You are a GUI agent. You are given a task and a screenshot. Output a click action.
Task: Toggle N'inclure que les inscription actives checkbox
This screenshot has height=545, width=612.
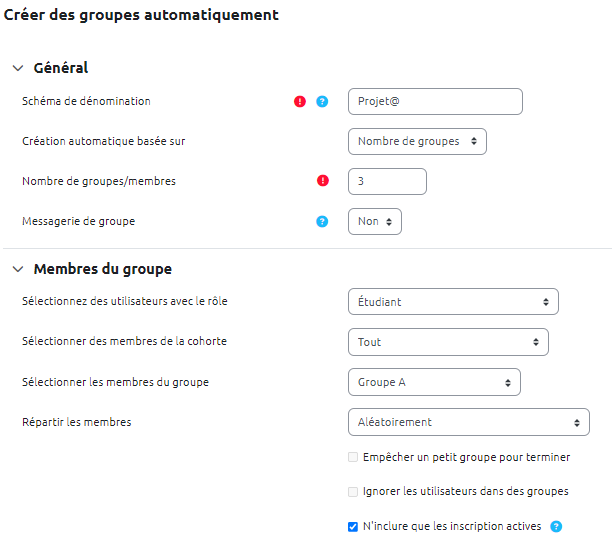pyautogui.click(x=353, y=526)
